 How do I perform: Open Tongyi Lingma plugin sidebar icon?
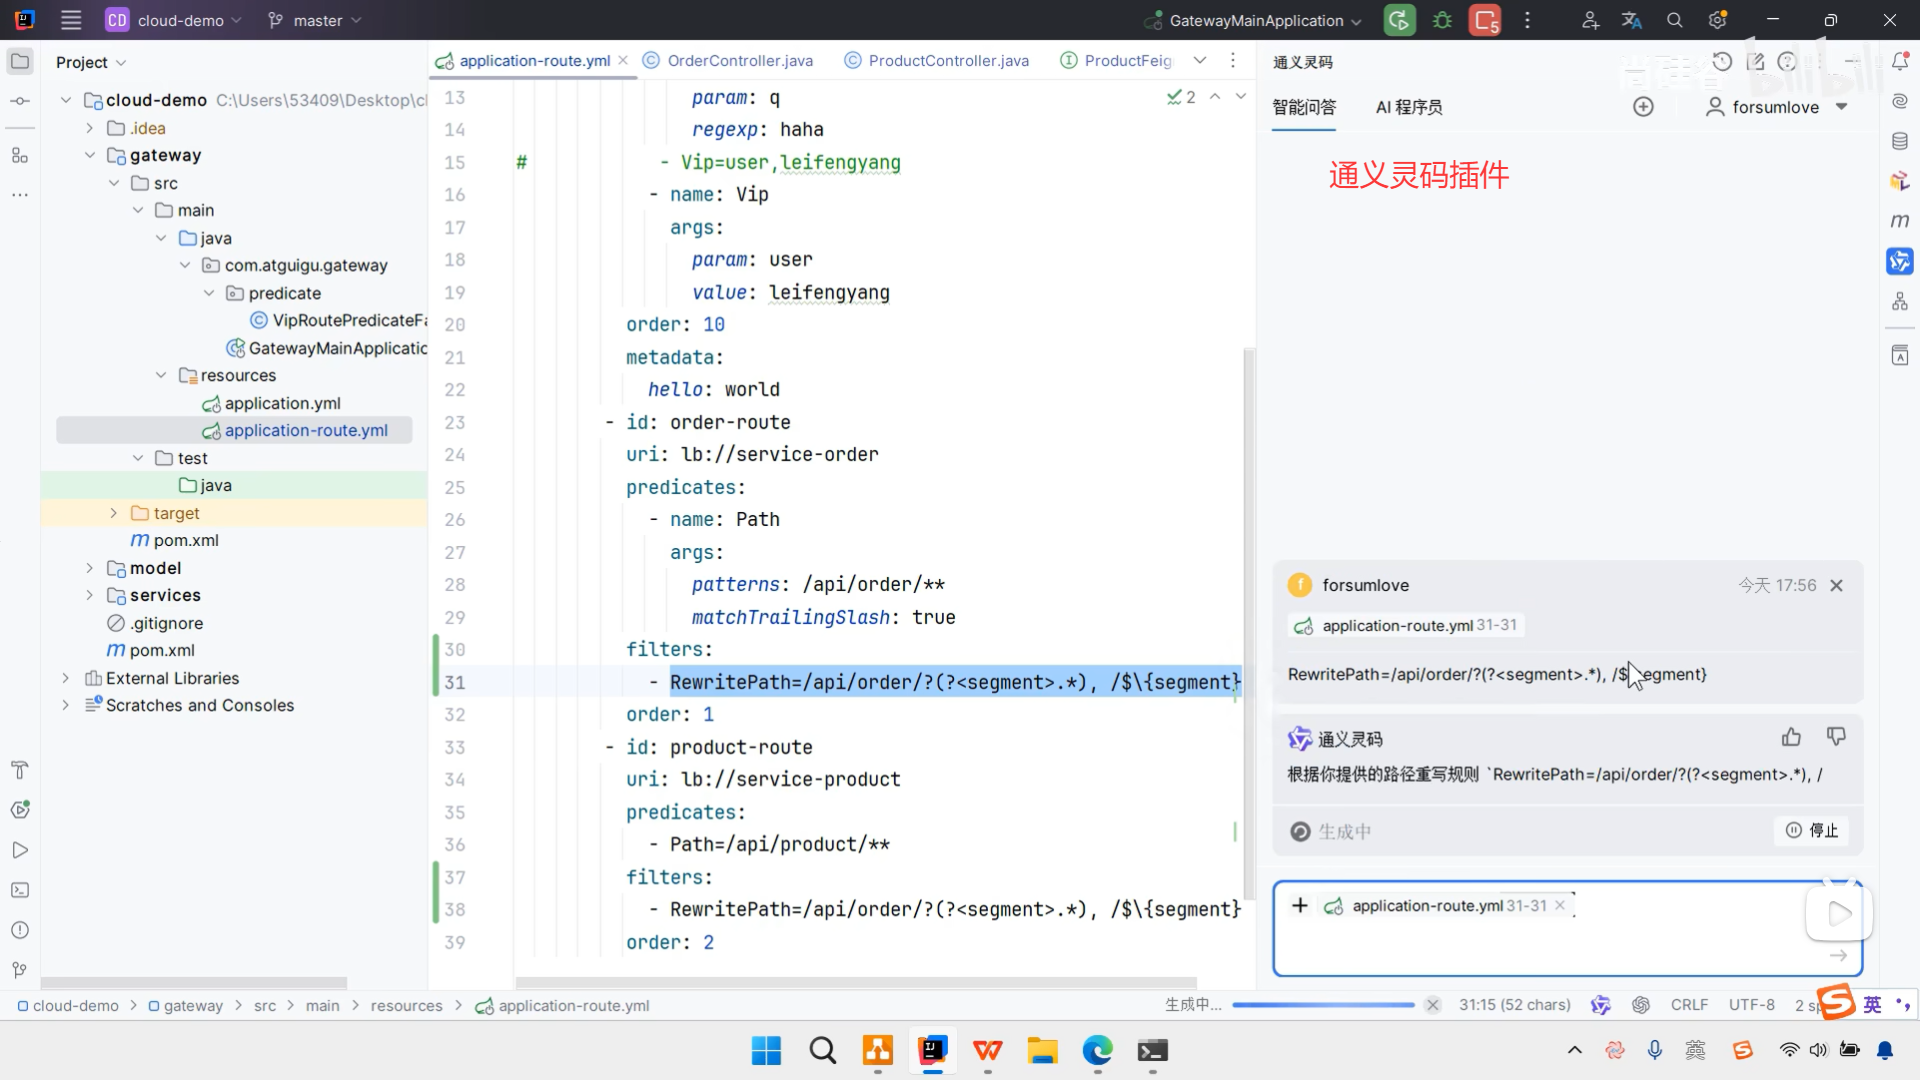pyautogui.click(x=1900, y=261)
